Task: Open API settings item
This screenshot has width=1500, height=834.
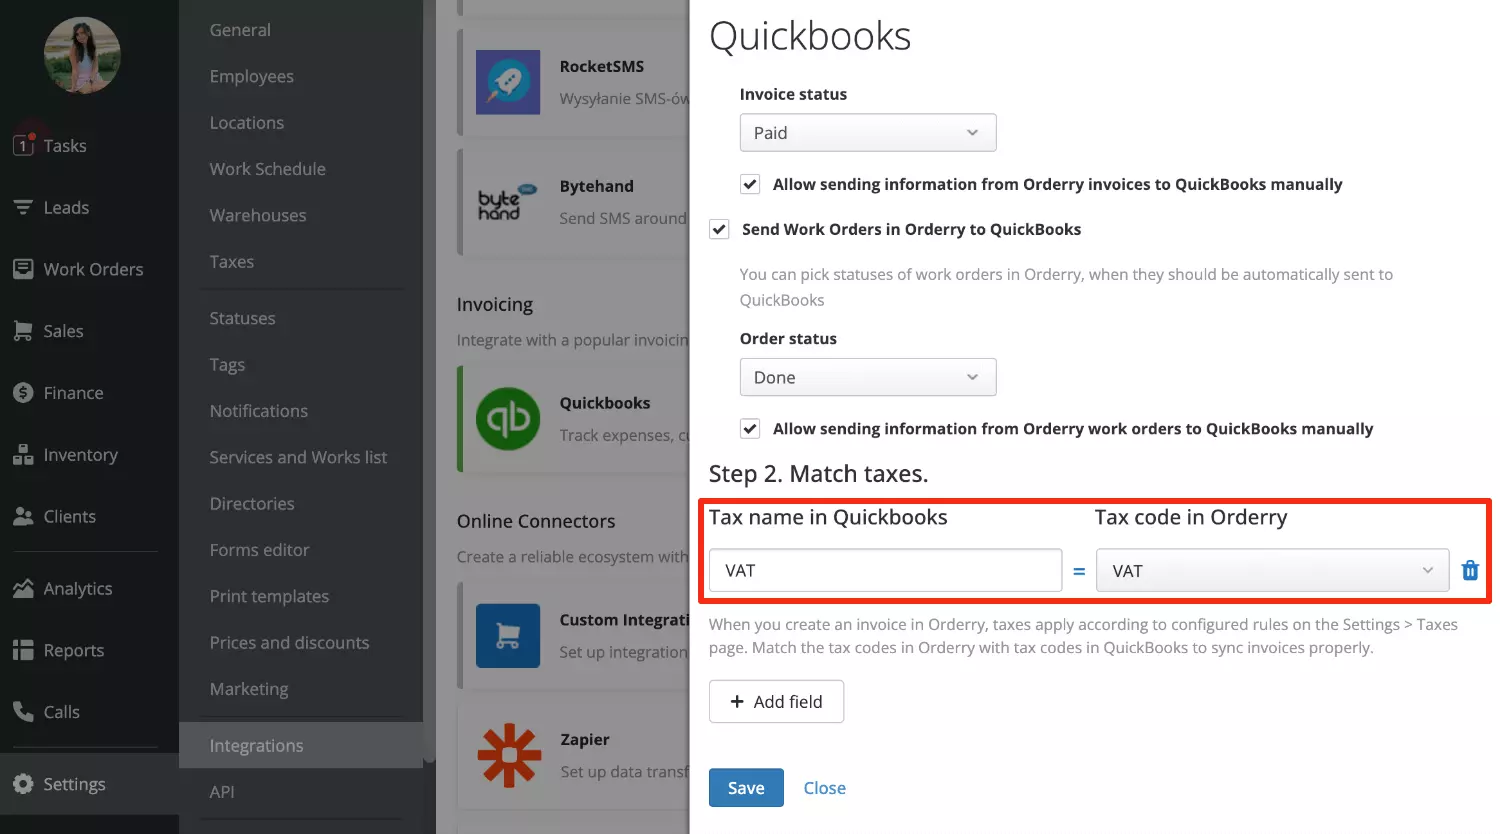Action: [222, 792]
